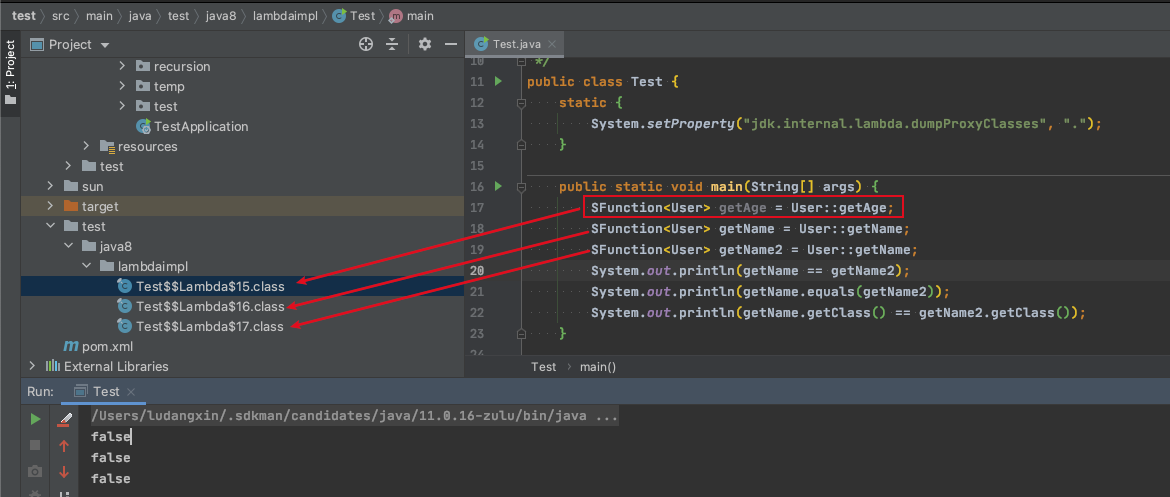Click the edit run configuration pencil icon
This screenshot has height=497, width=1170.
64,419
